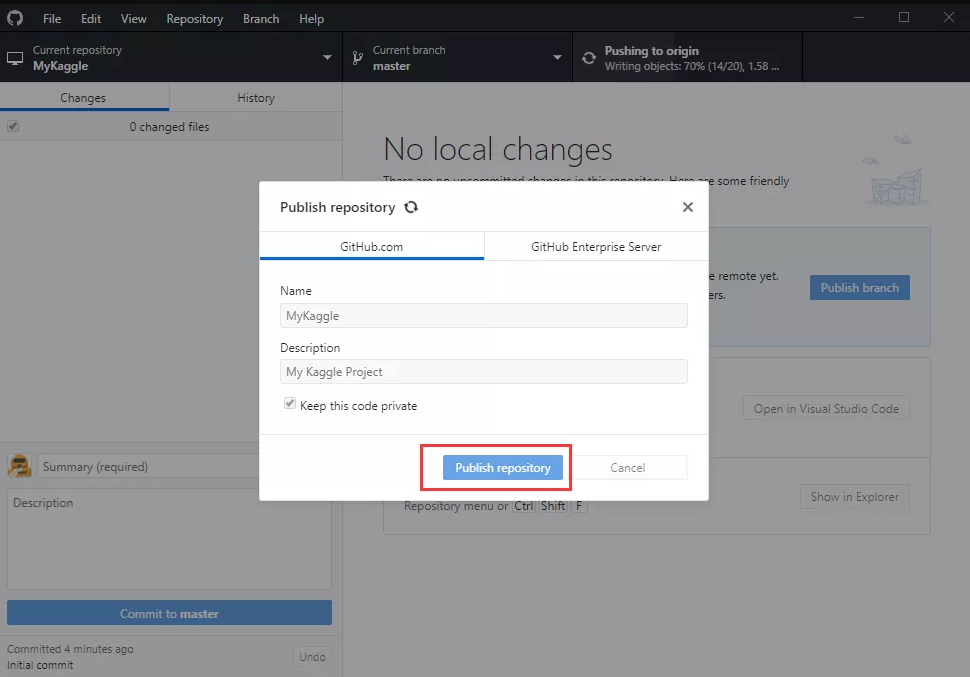Switch to the History tab
The width and height of the screenshot is (970, 677).
[255, 98]
